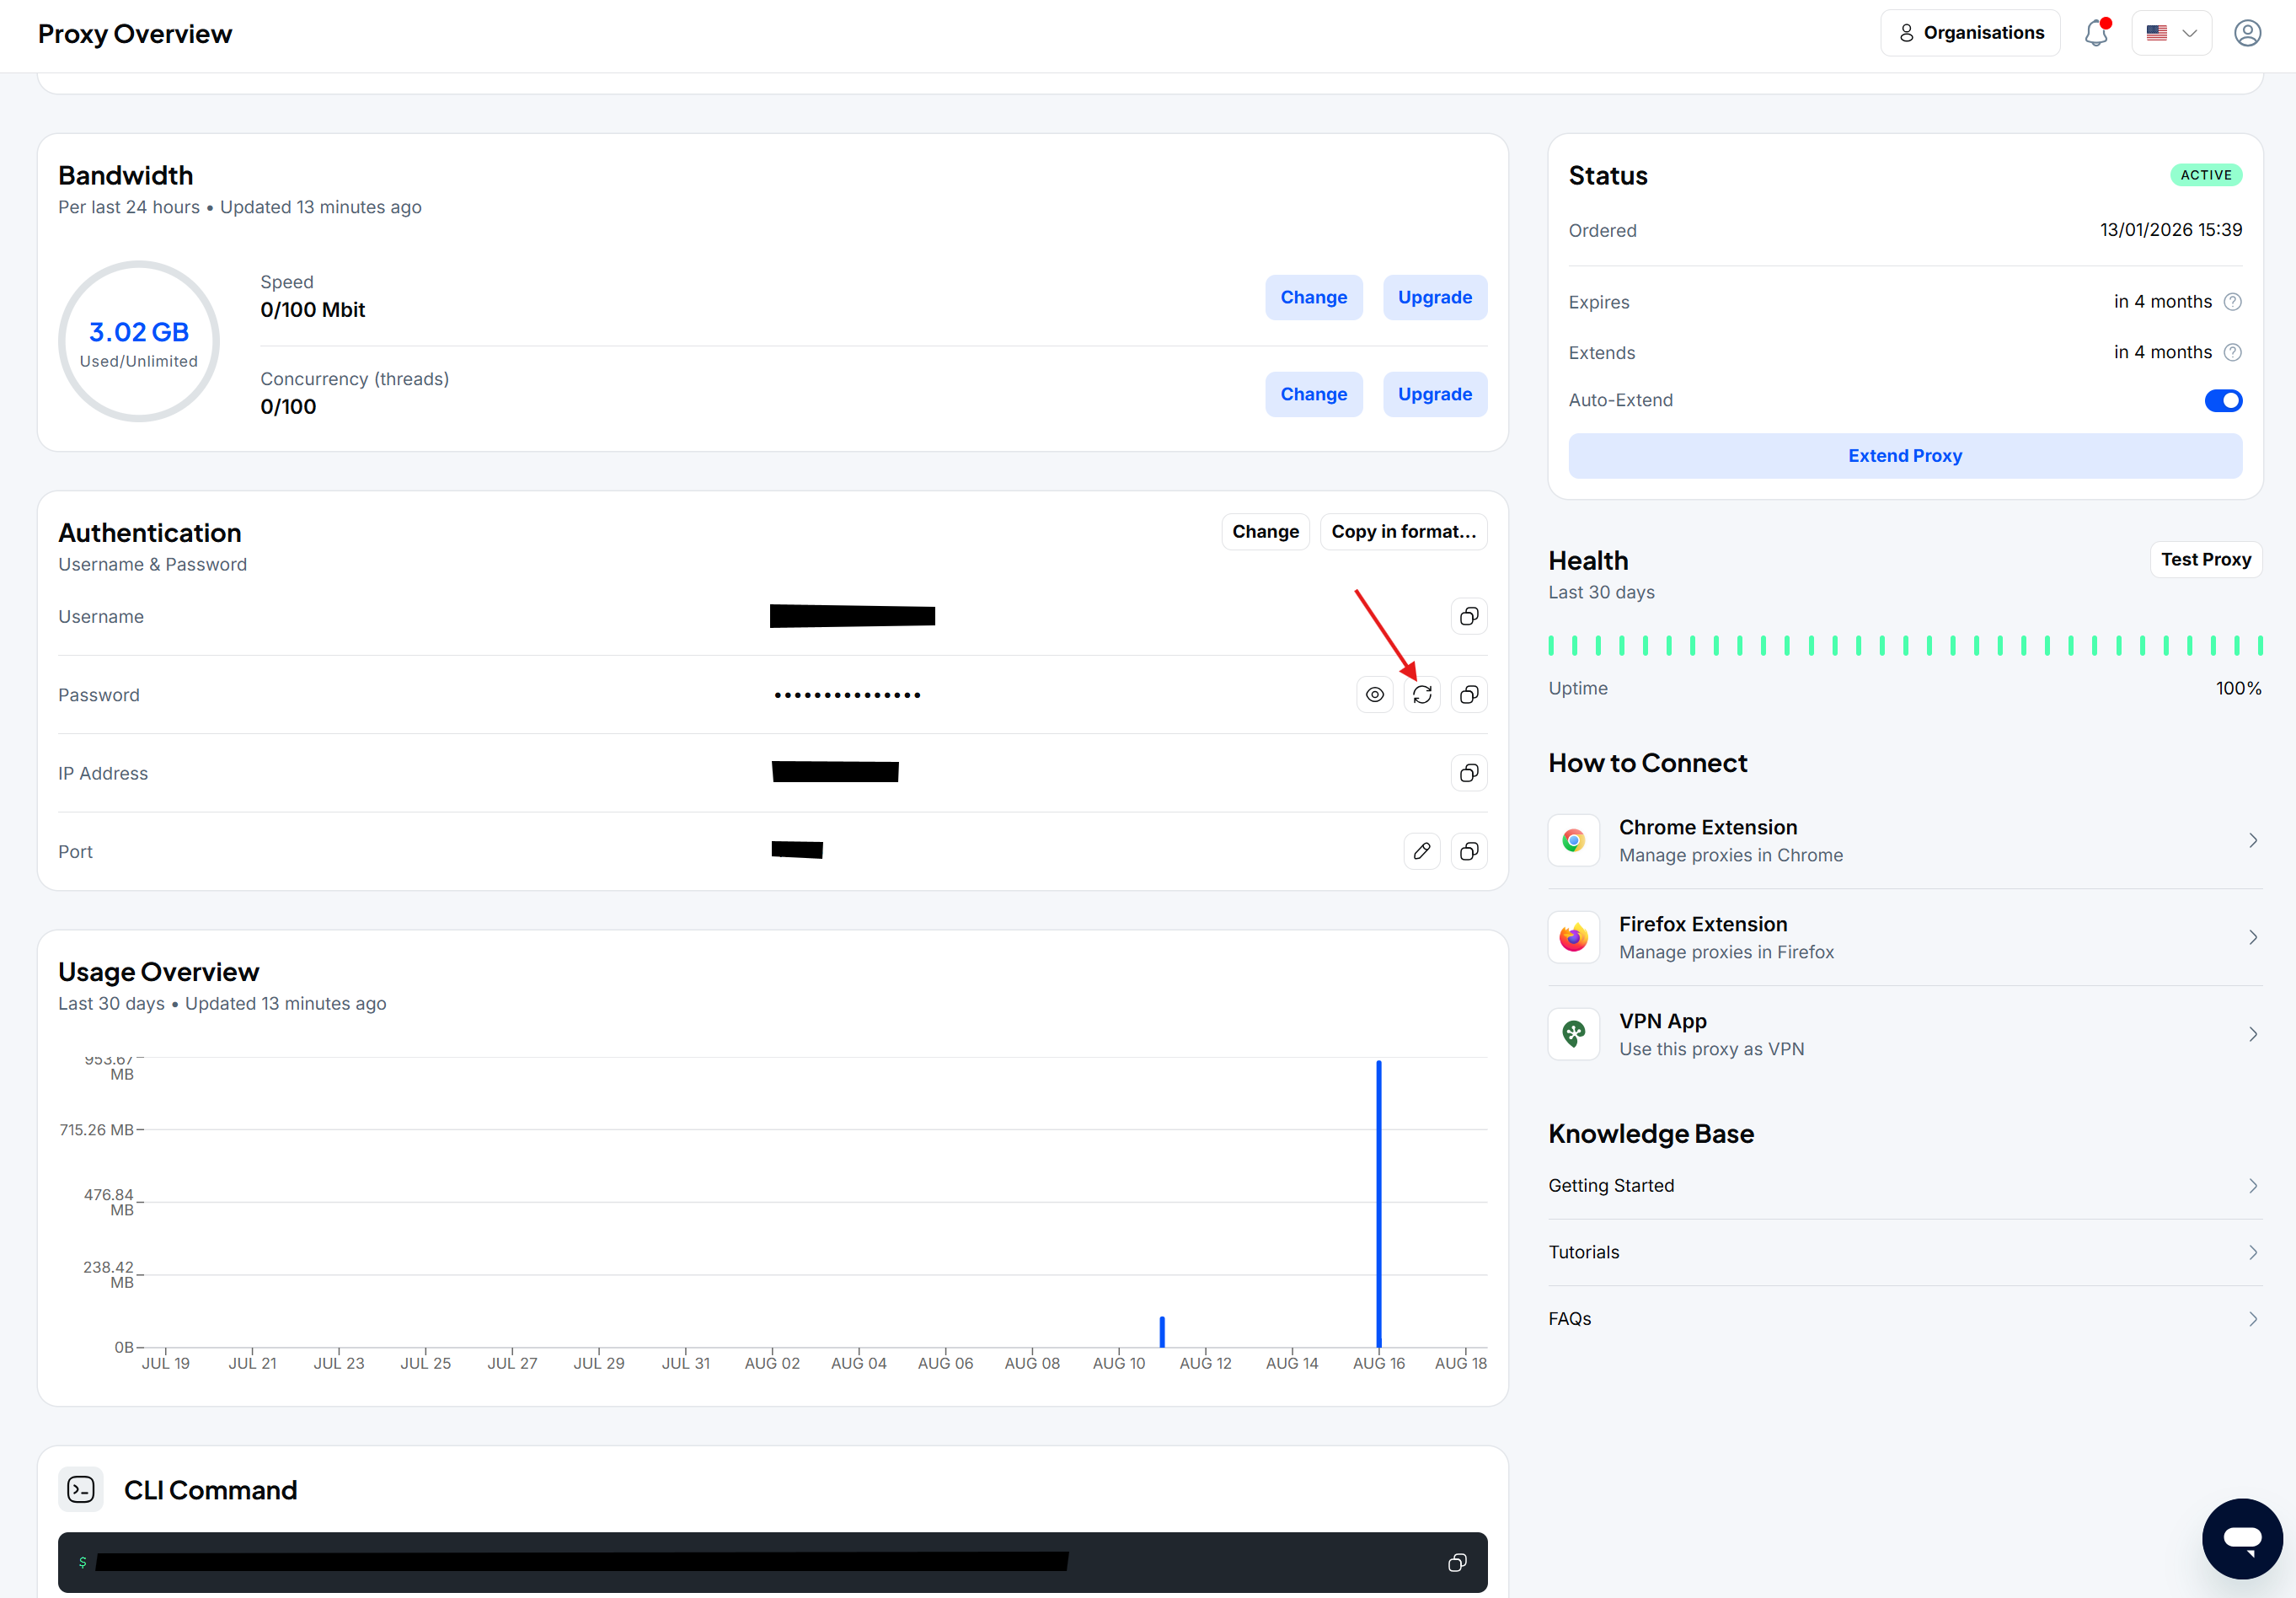Reveal password with the eye icon
The height and width of the screenshot is (1598, 2296).
1375,694
